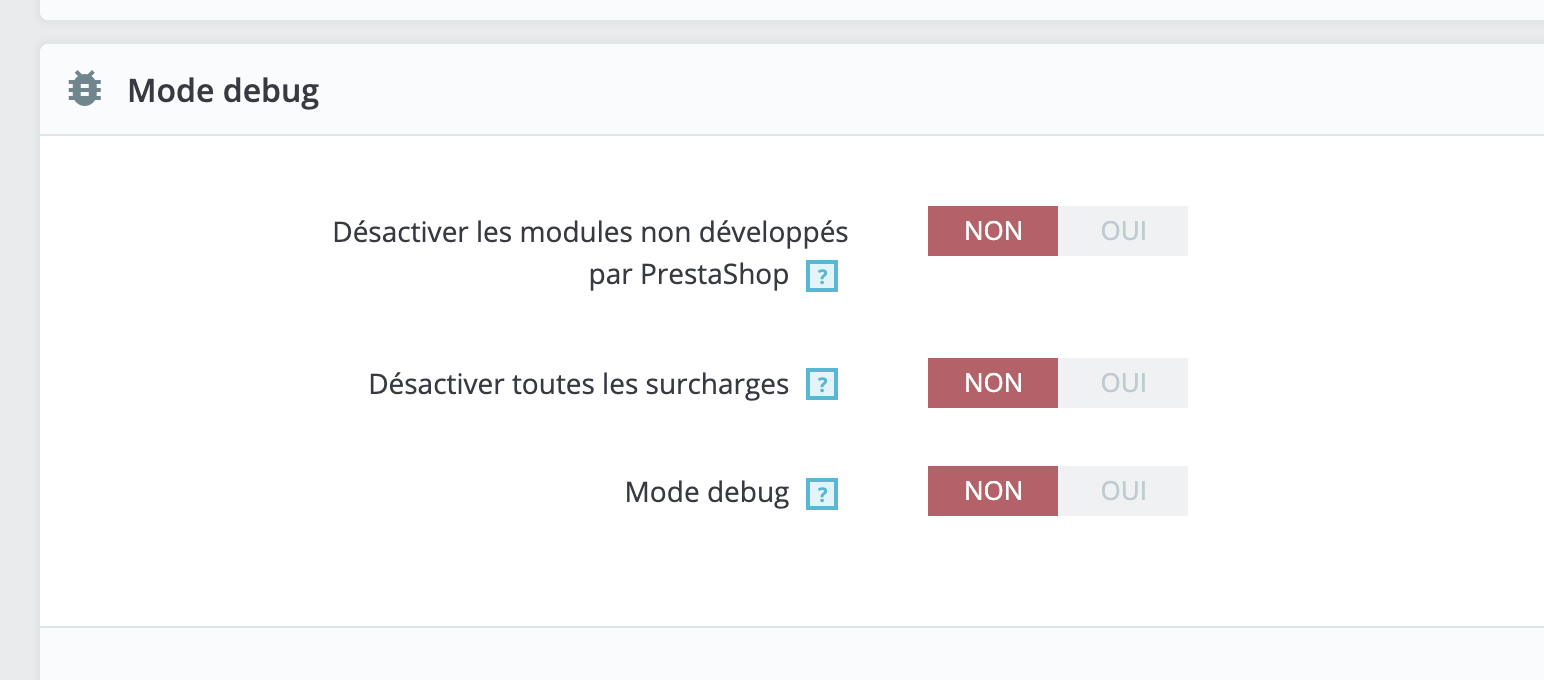
Task: Set Désactiver toutes les surcharges to OUI
Action: pyautogui.click(x=1123, y=383)
